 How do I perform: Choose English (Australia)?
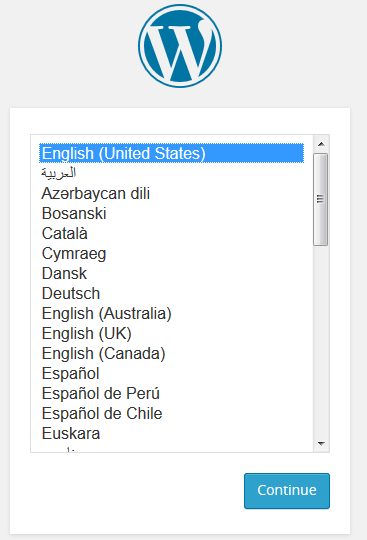[x=171, y=313]
